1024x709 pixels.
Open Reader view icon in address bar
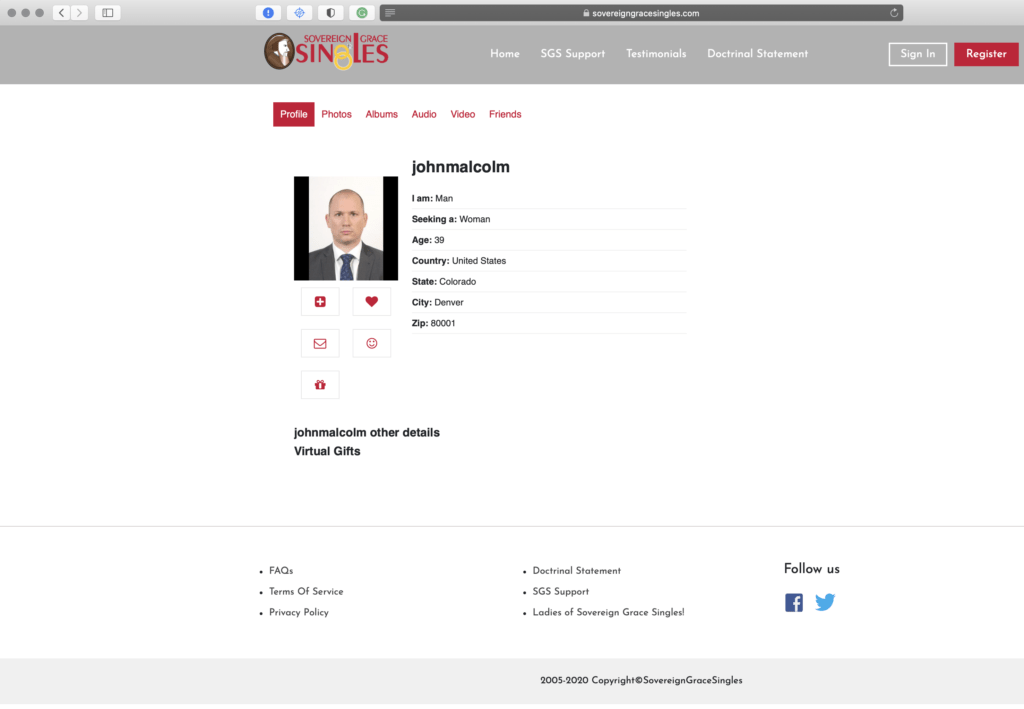[390, 12]
